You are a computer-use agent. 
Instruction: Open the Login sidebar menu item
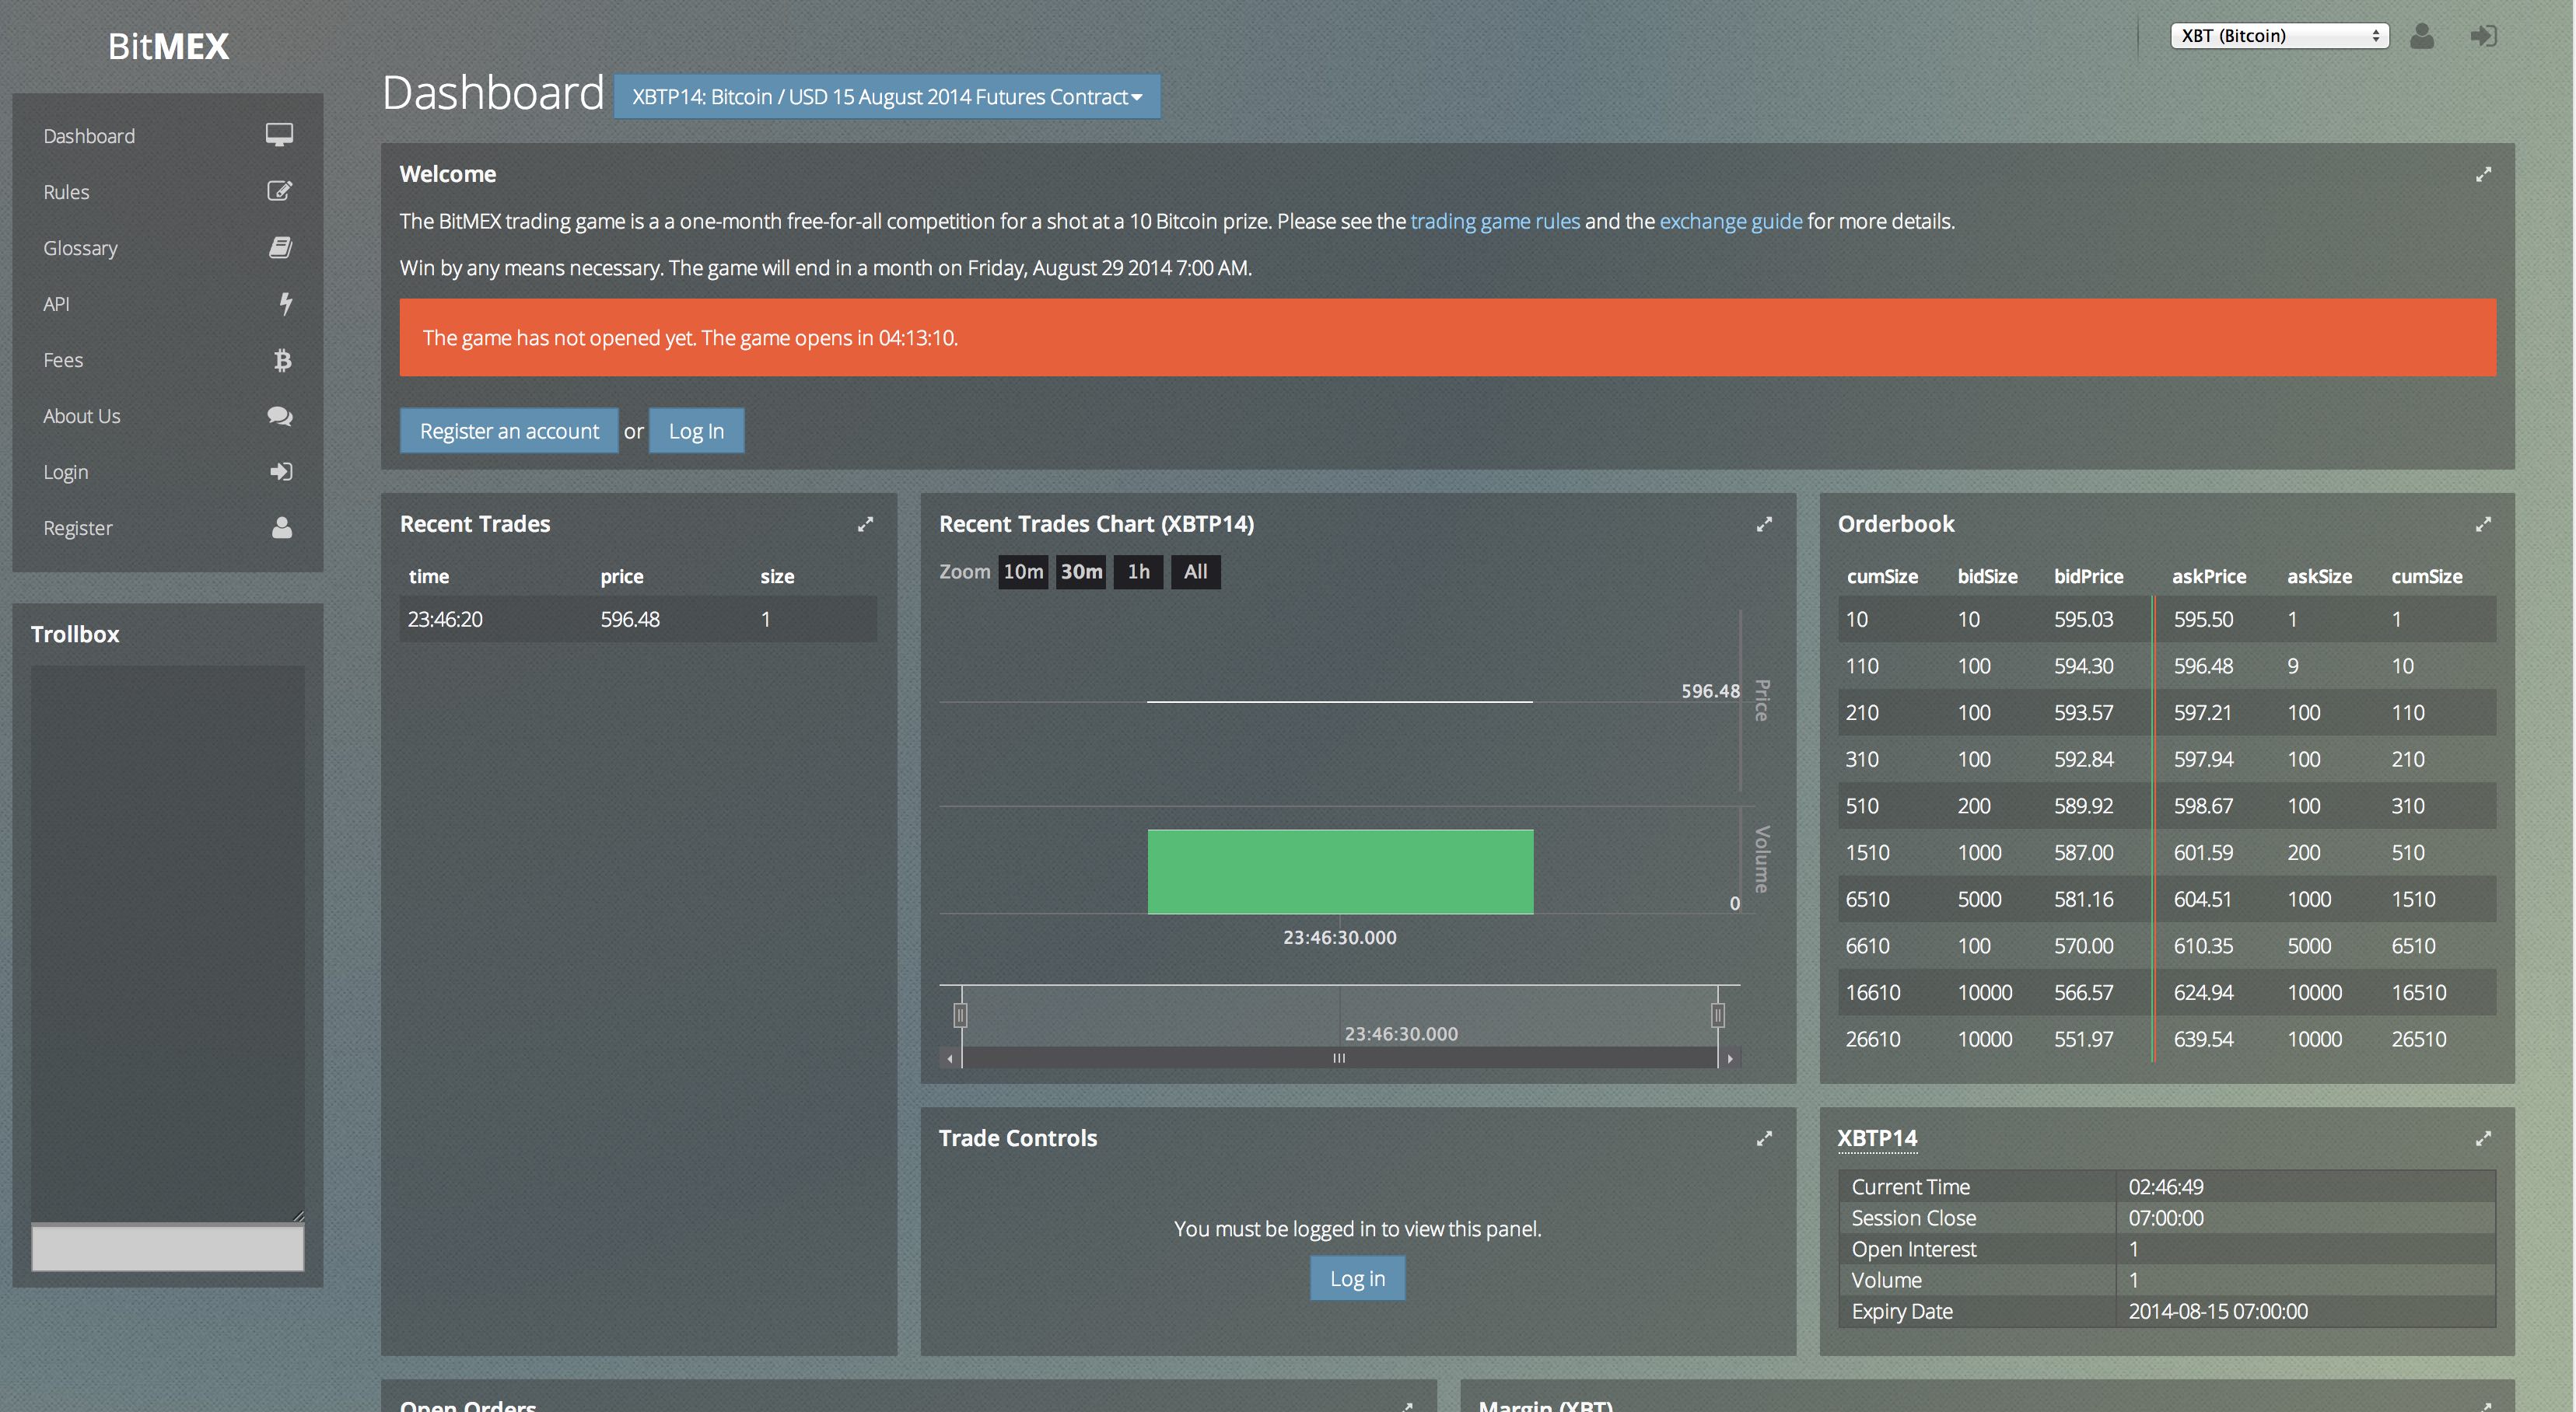(x=66, y=472)
